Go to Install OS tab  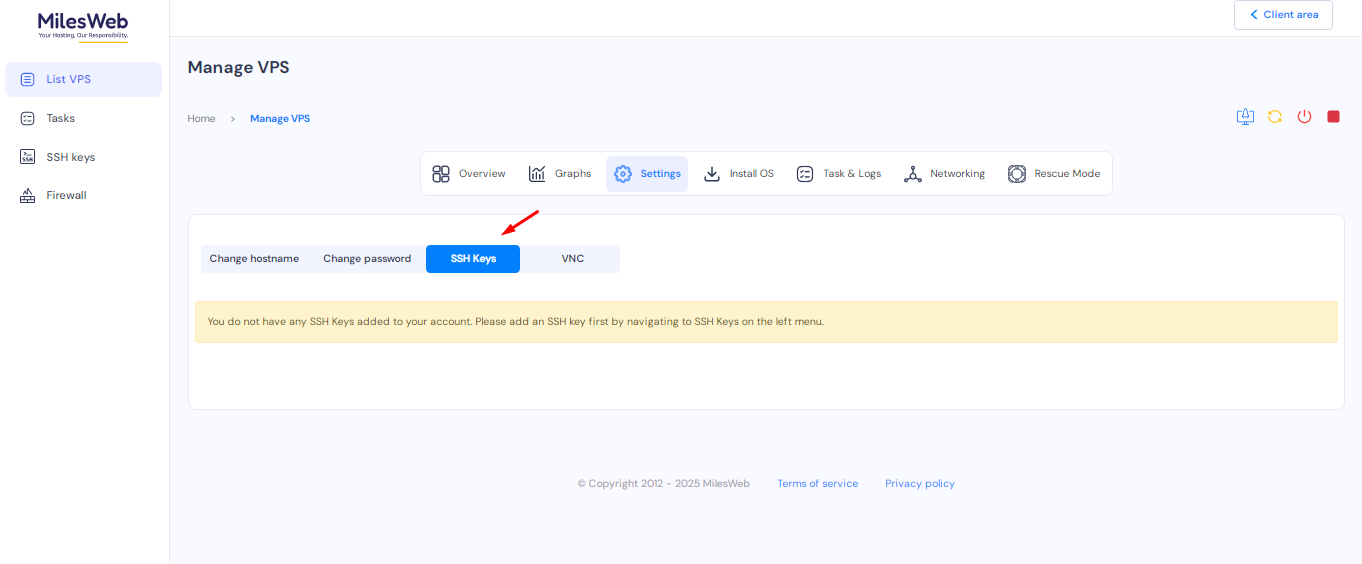click(x=739, y=174)
